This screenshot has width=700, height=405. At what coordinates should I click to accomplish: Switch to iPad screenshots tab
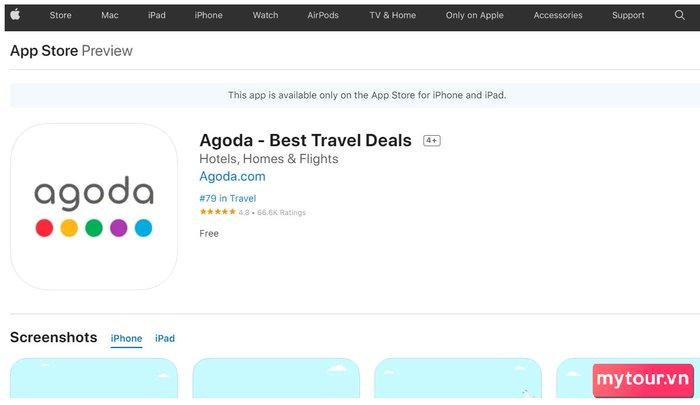[x=165, y=338]
